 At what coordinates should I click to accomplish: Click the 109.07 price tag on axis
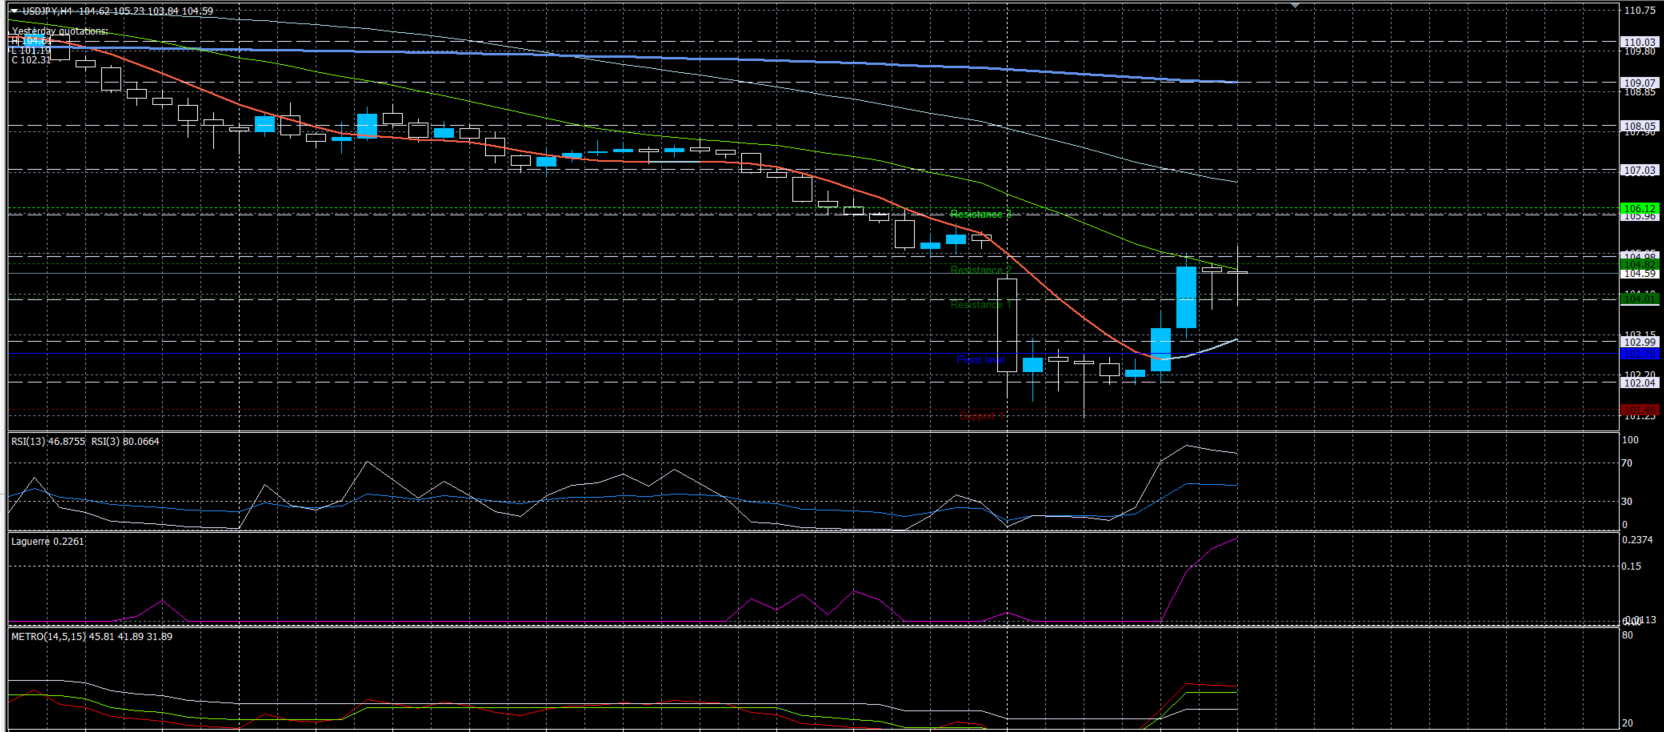pos(1639,83)
